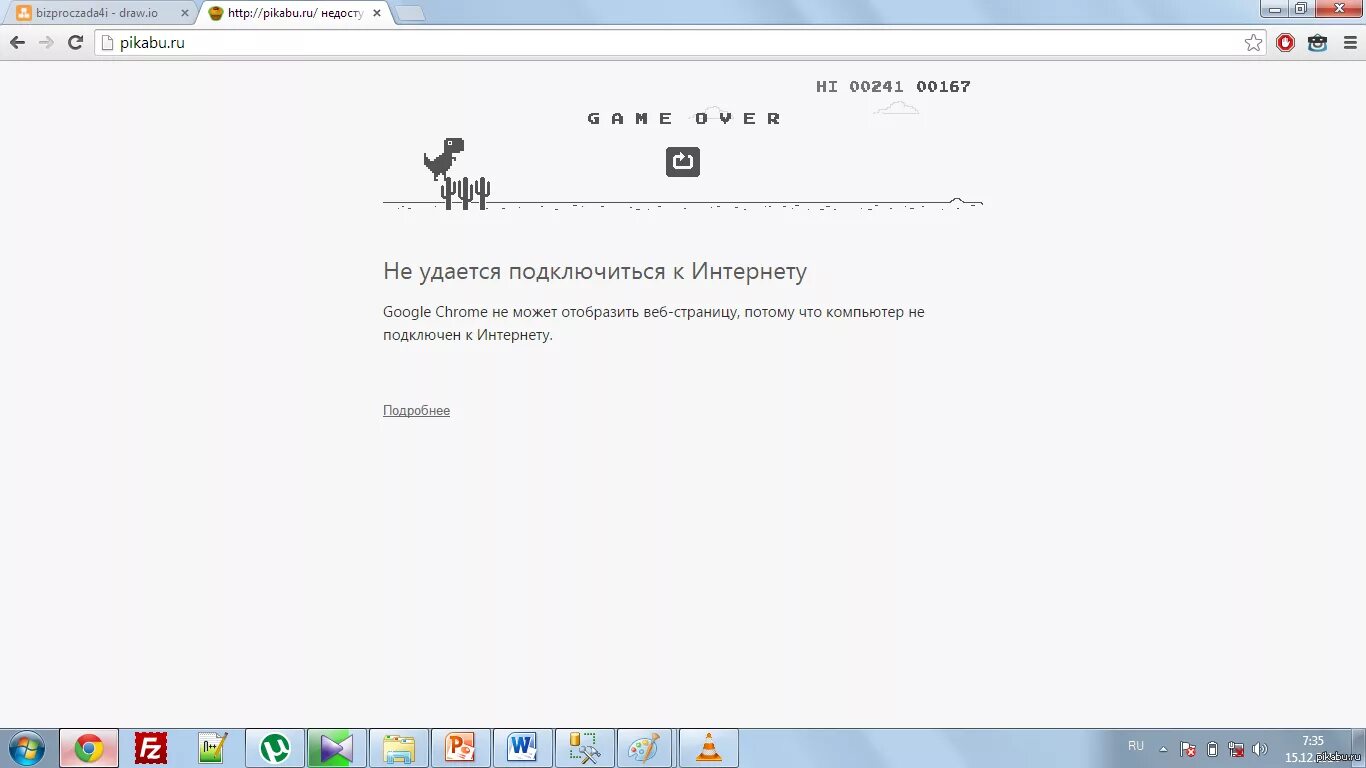Click the purple bow-tie taskbar app icon
Viewport: 1366px width, 768px height.
click(x=337, y=748)
